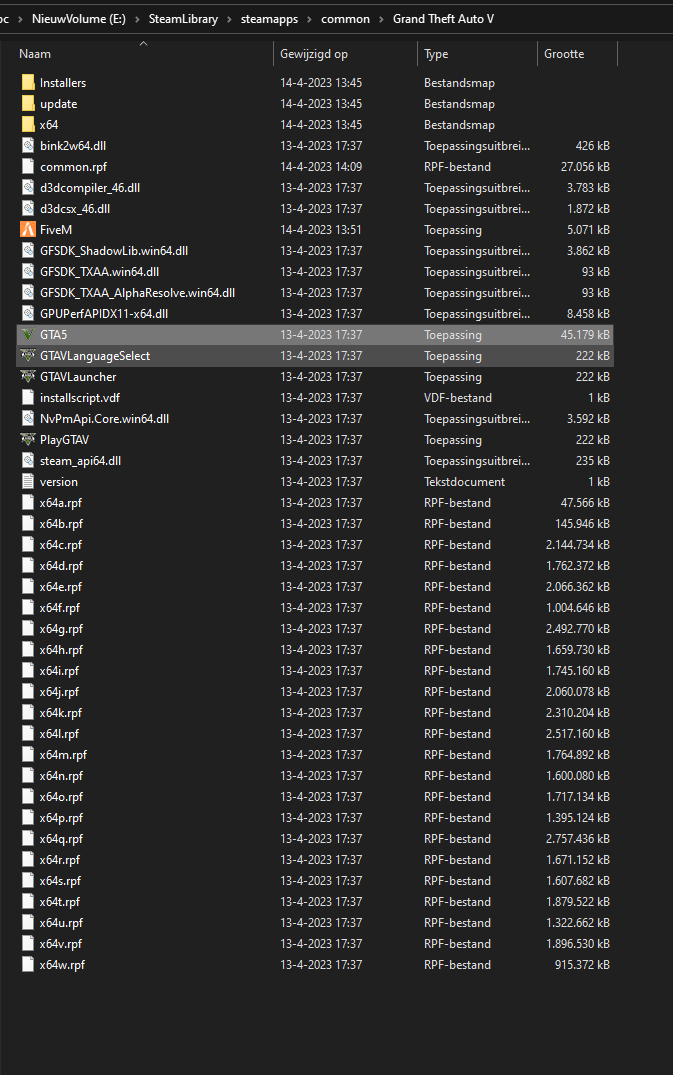
Task: Expand the chevron after SteamLibrary breadcrumb
Action: click(230, 19)
